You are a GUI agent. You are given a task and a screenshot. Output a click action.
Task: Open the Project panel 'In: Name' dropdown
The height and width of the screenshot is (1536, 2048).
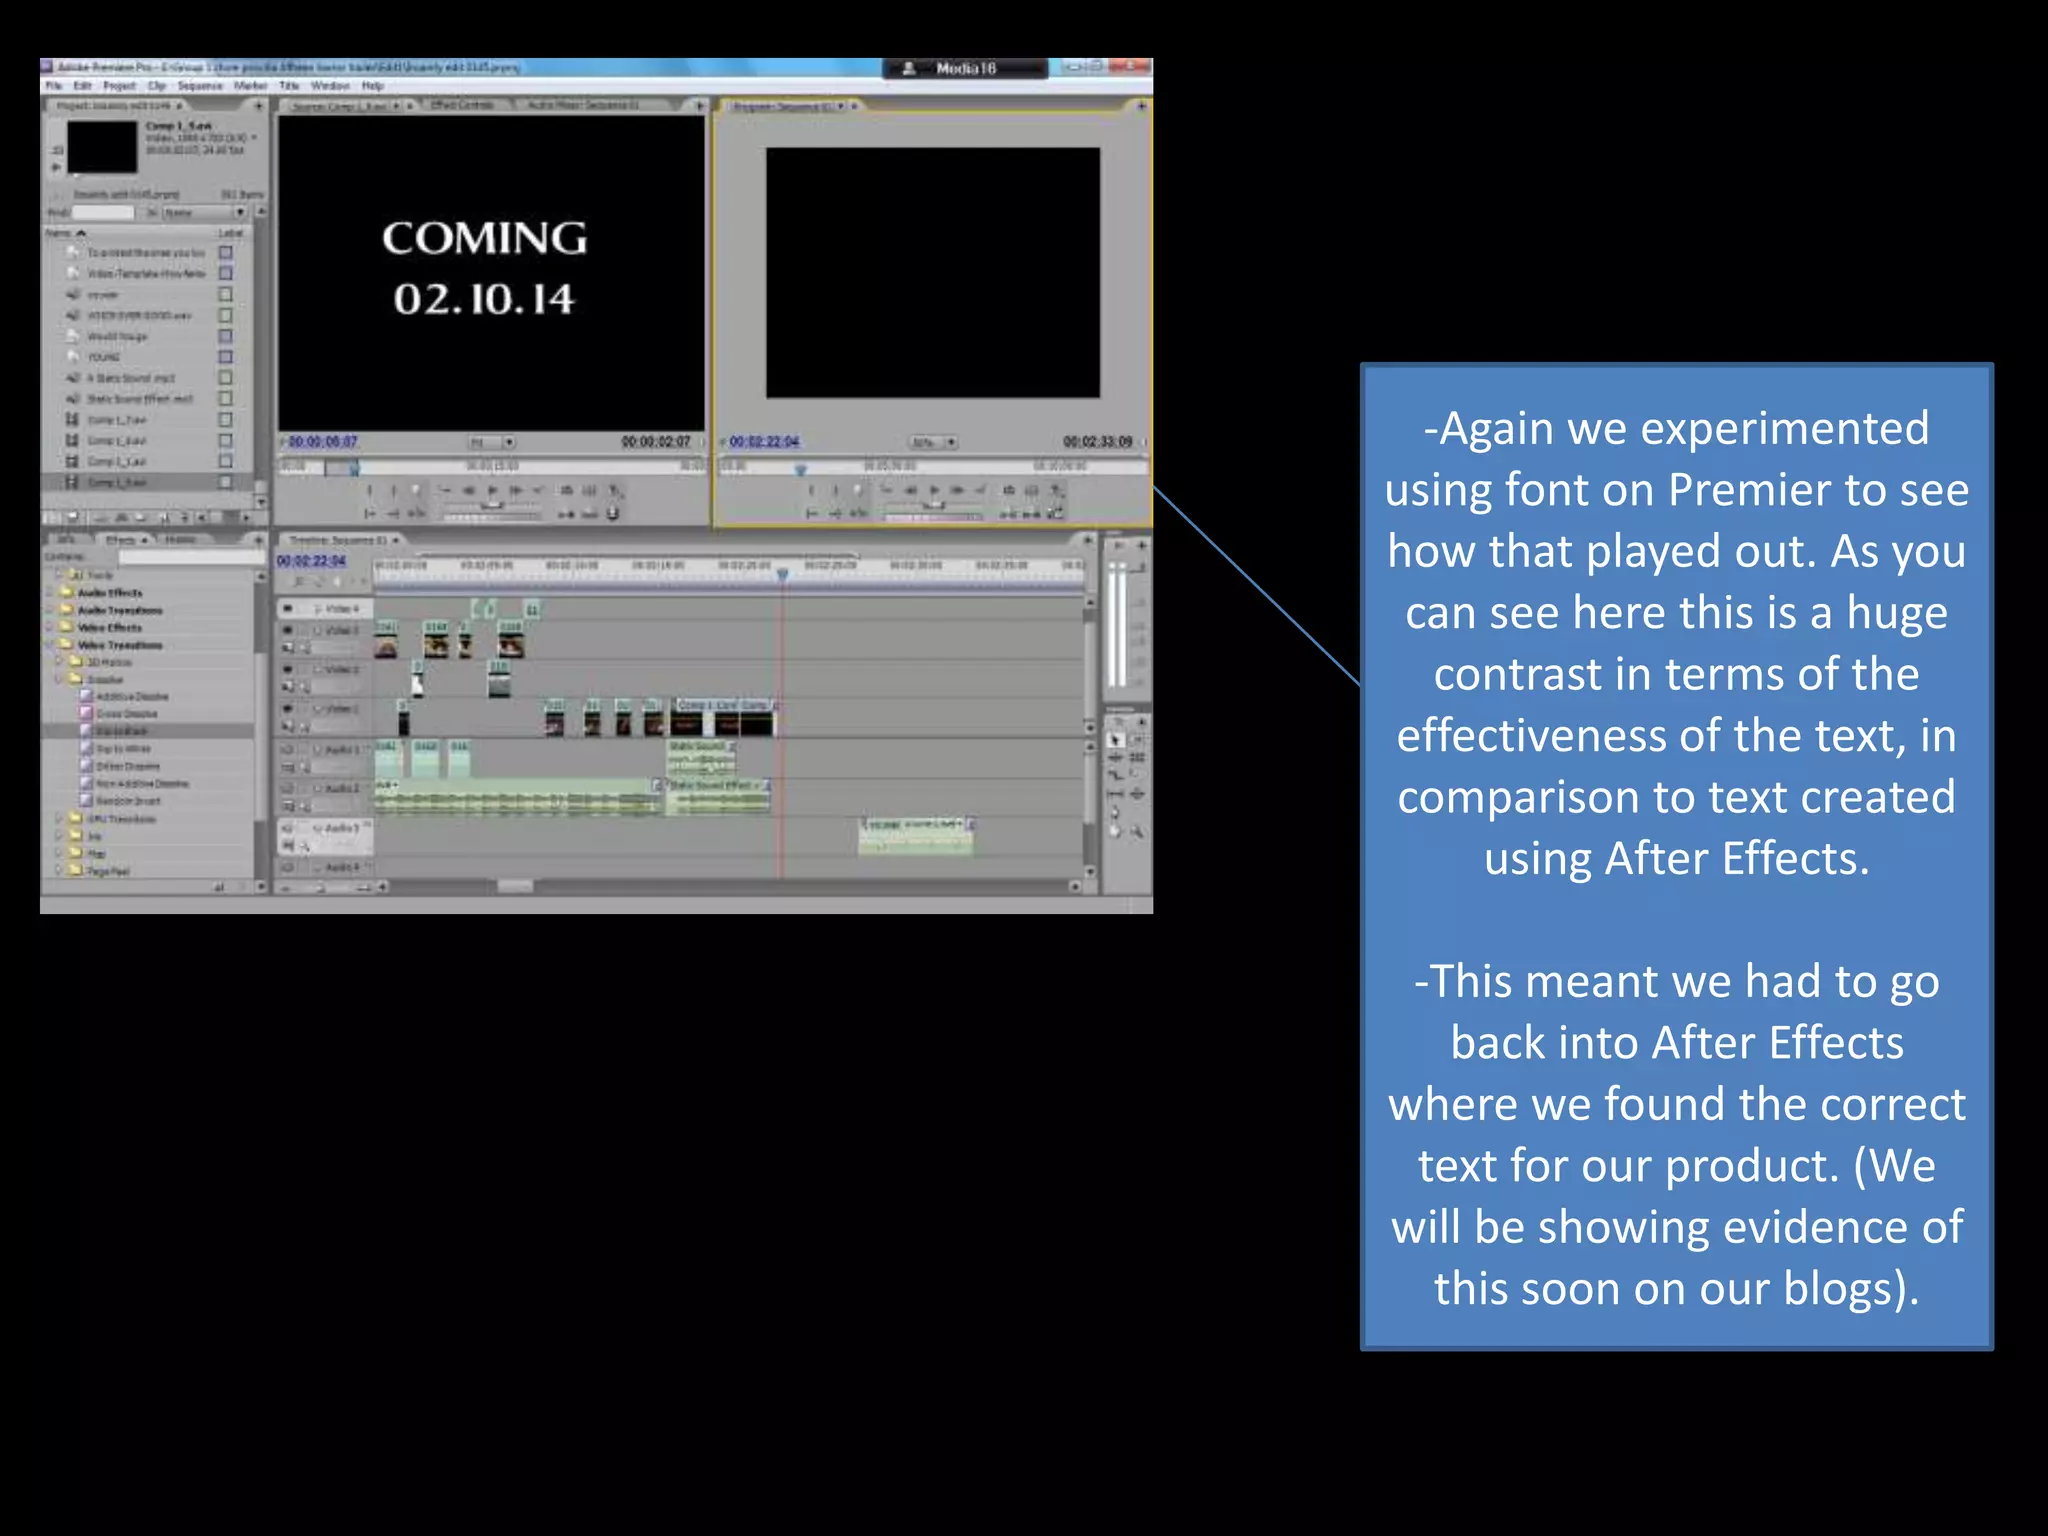coord(204,213)
